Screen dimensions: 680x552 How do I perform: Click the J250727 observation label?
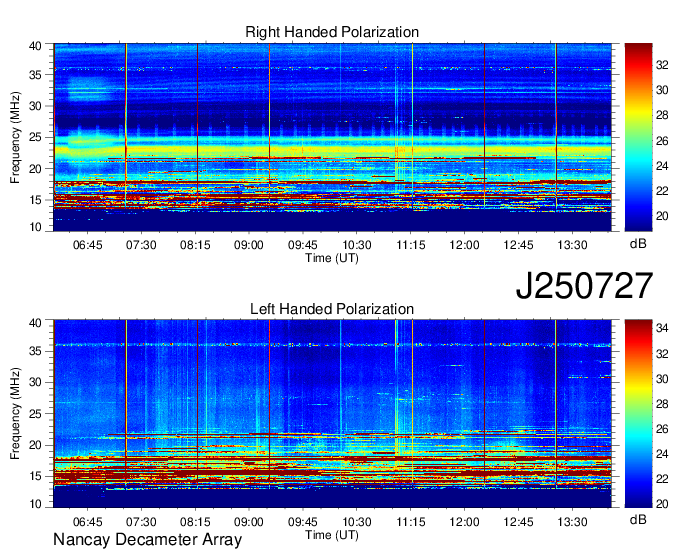pyautogui.click(x=584, y=285)
